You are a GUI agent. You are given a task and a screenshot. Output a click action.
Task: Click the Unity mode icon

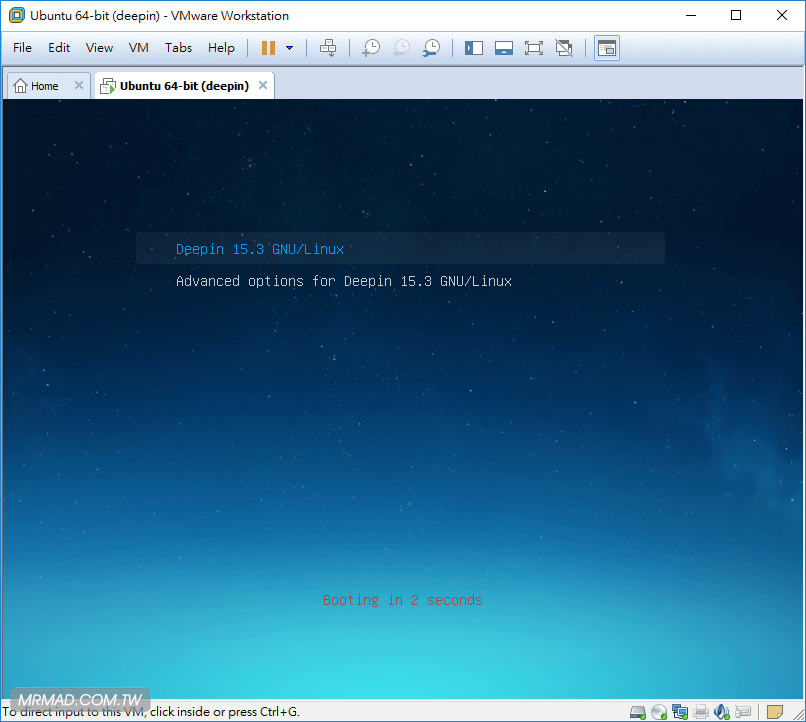pos(564,48)
